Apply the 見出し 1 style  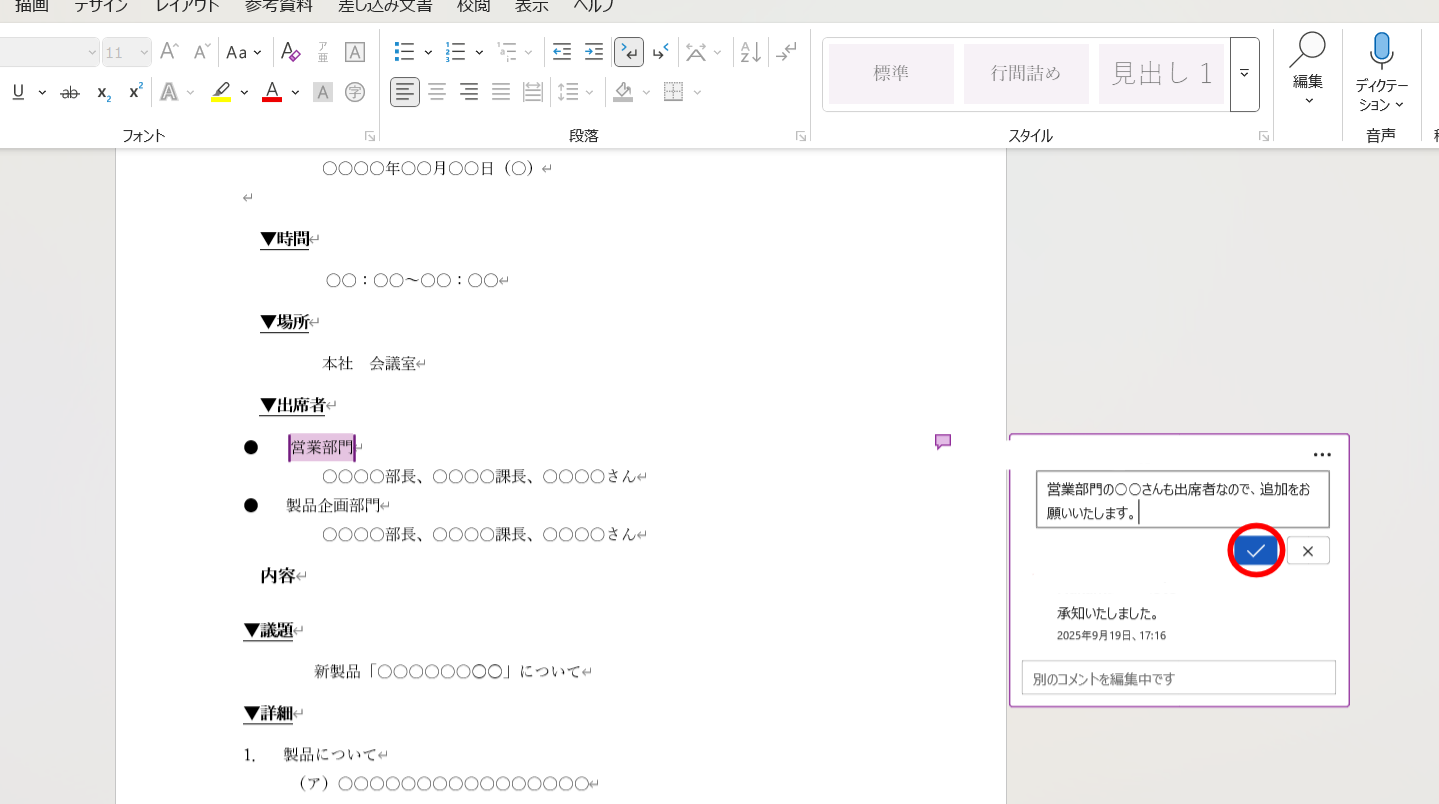[1161, 73]
